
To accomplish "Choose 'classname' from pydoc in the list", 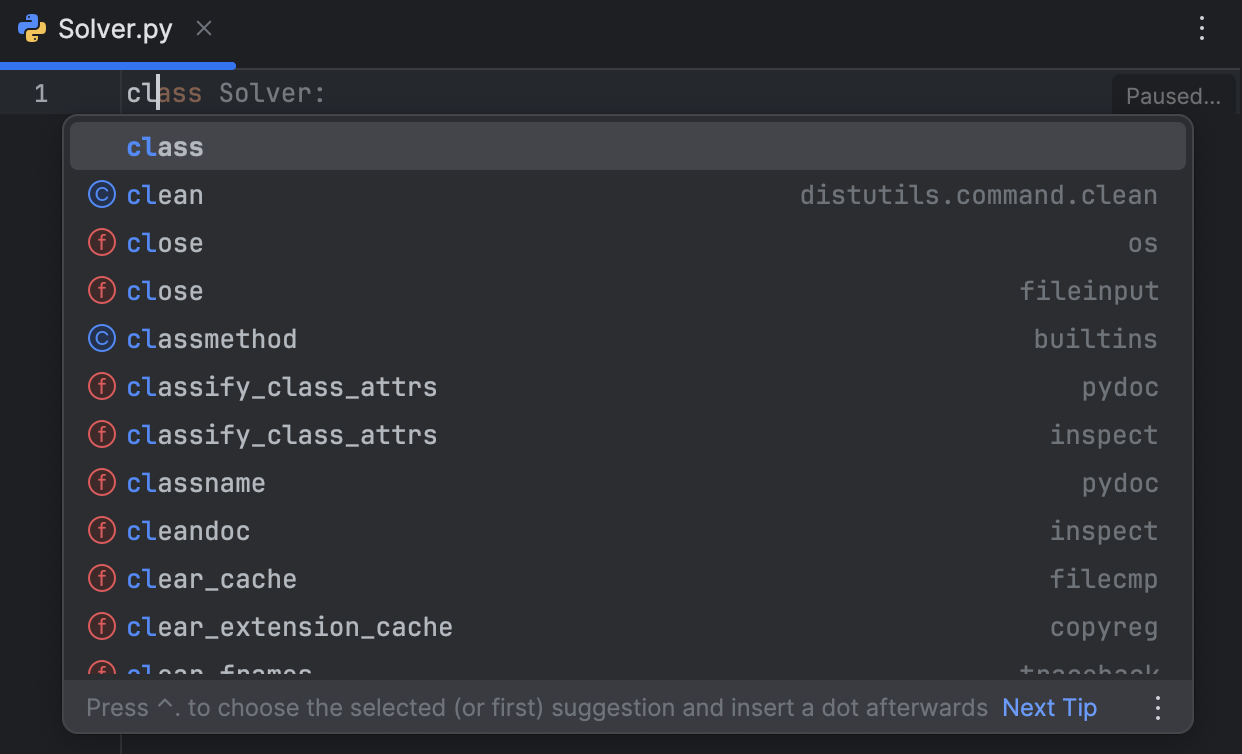I will [196, 482].
